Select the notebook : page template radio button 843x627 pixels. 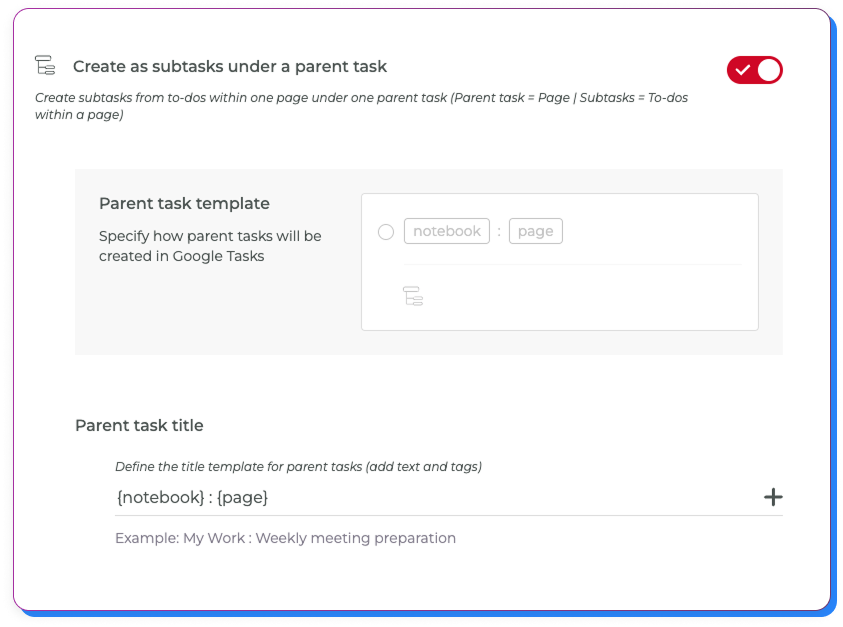click(x=385, y=232)
